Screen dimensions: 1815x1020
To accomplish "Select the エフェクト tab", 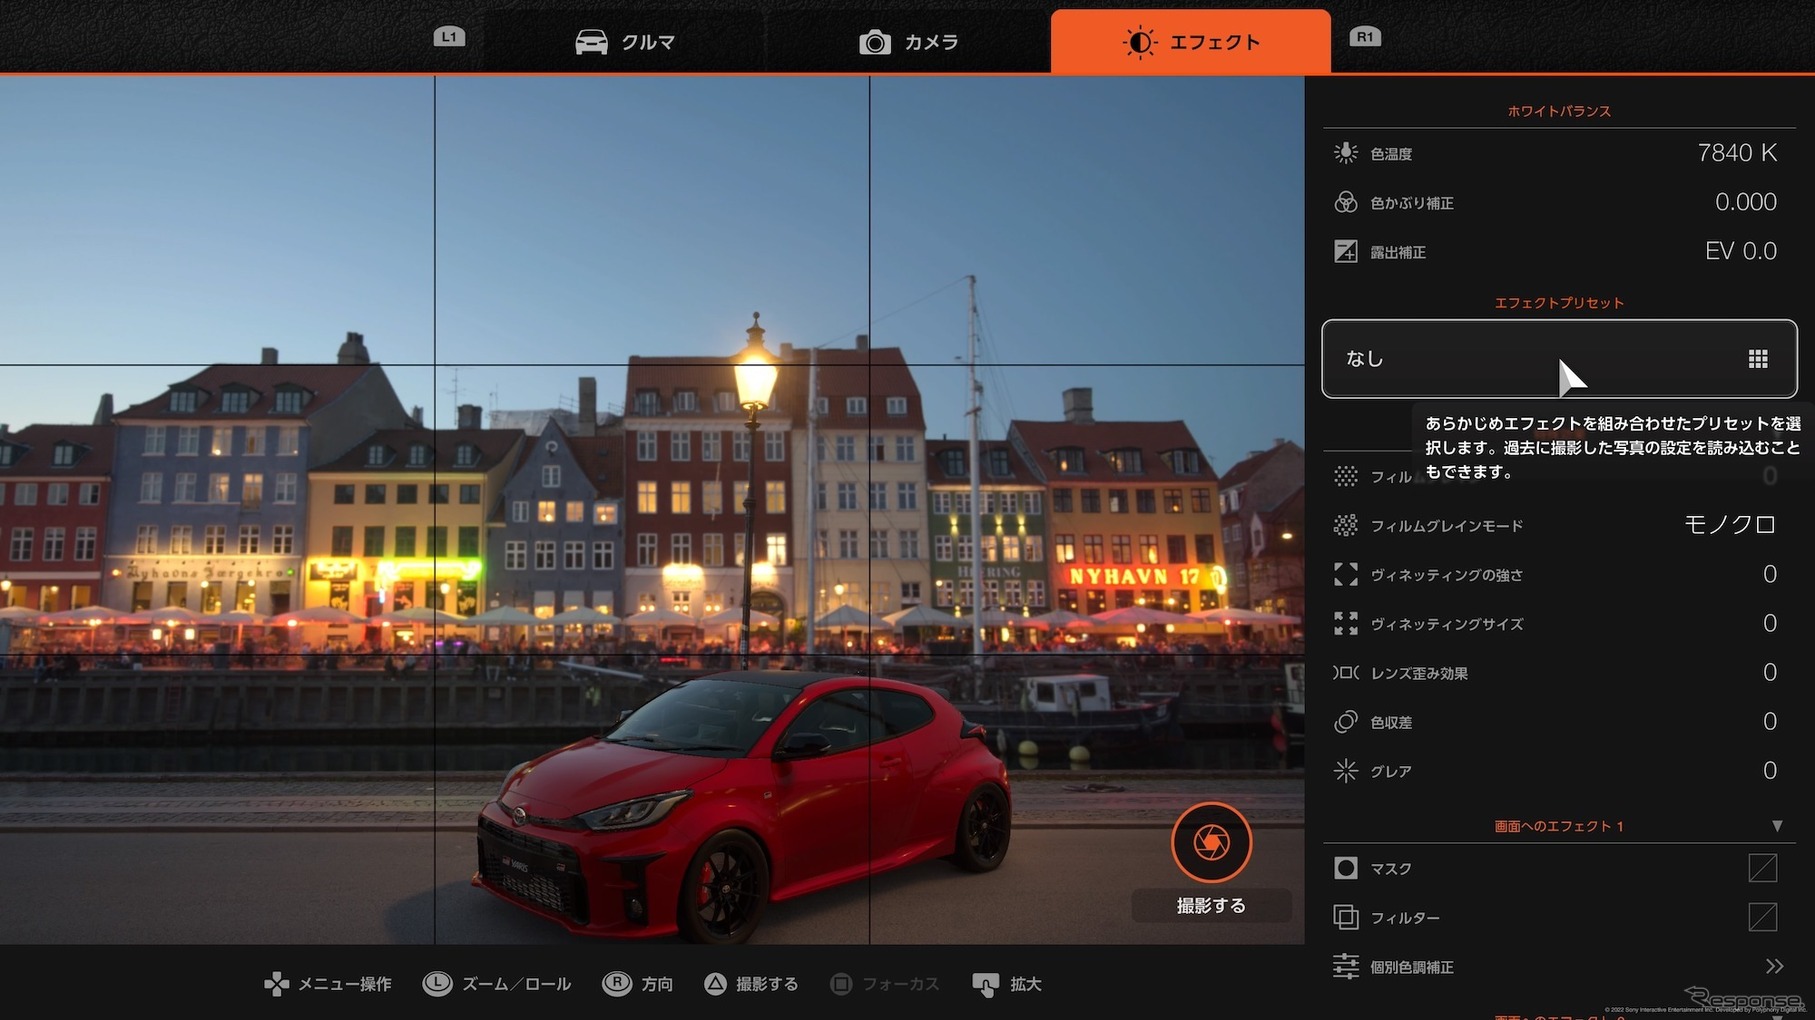I will tap(1190, 42).
